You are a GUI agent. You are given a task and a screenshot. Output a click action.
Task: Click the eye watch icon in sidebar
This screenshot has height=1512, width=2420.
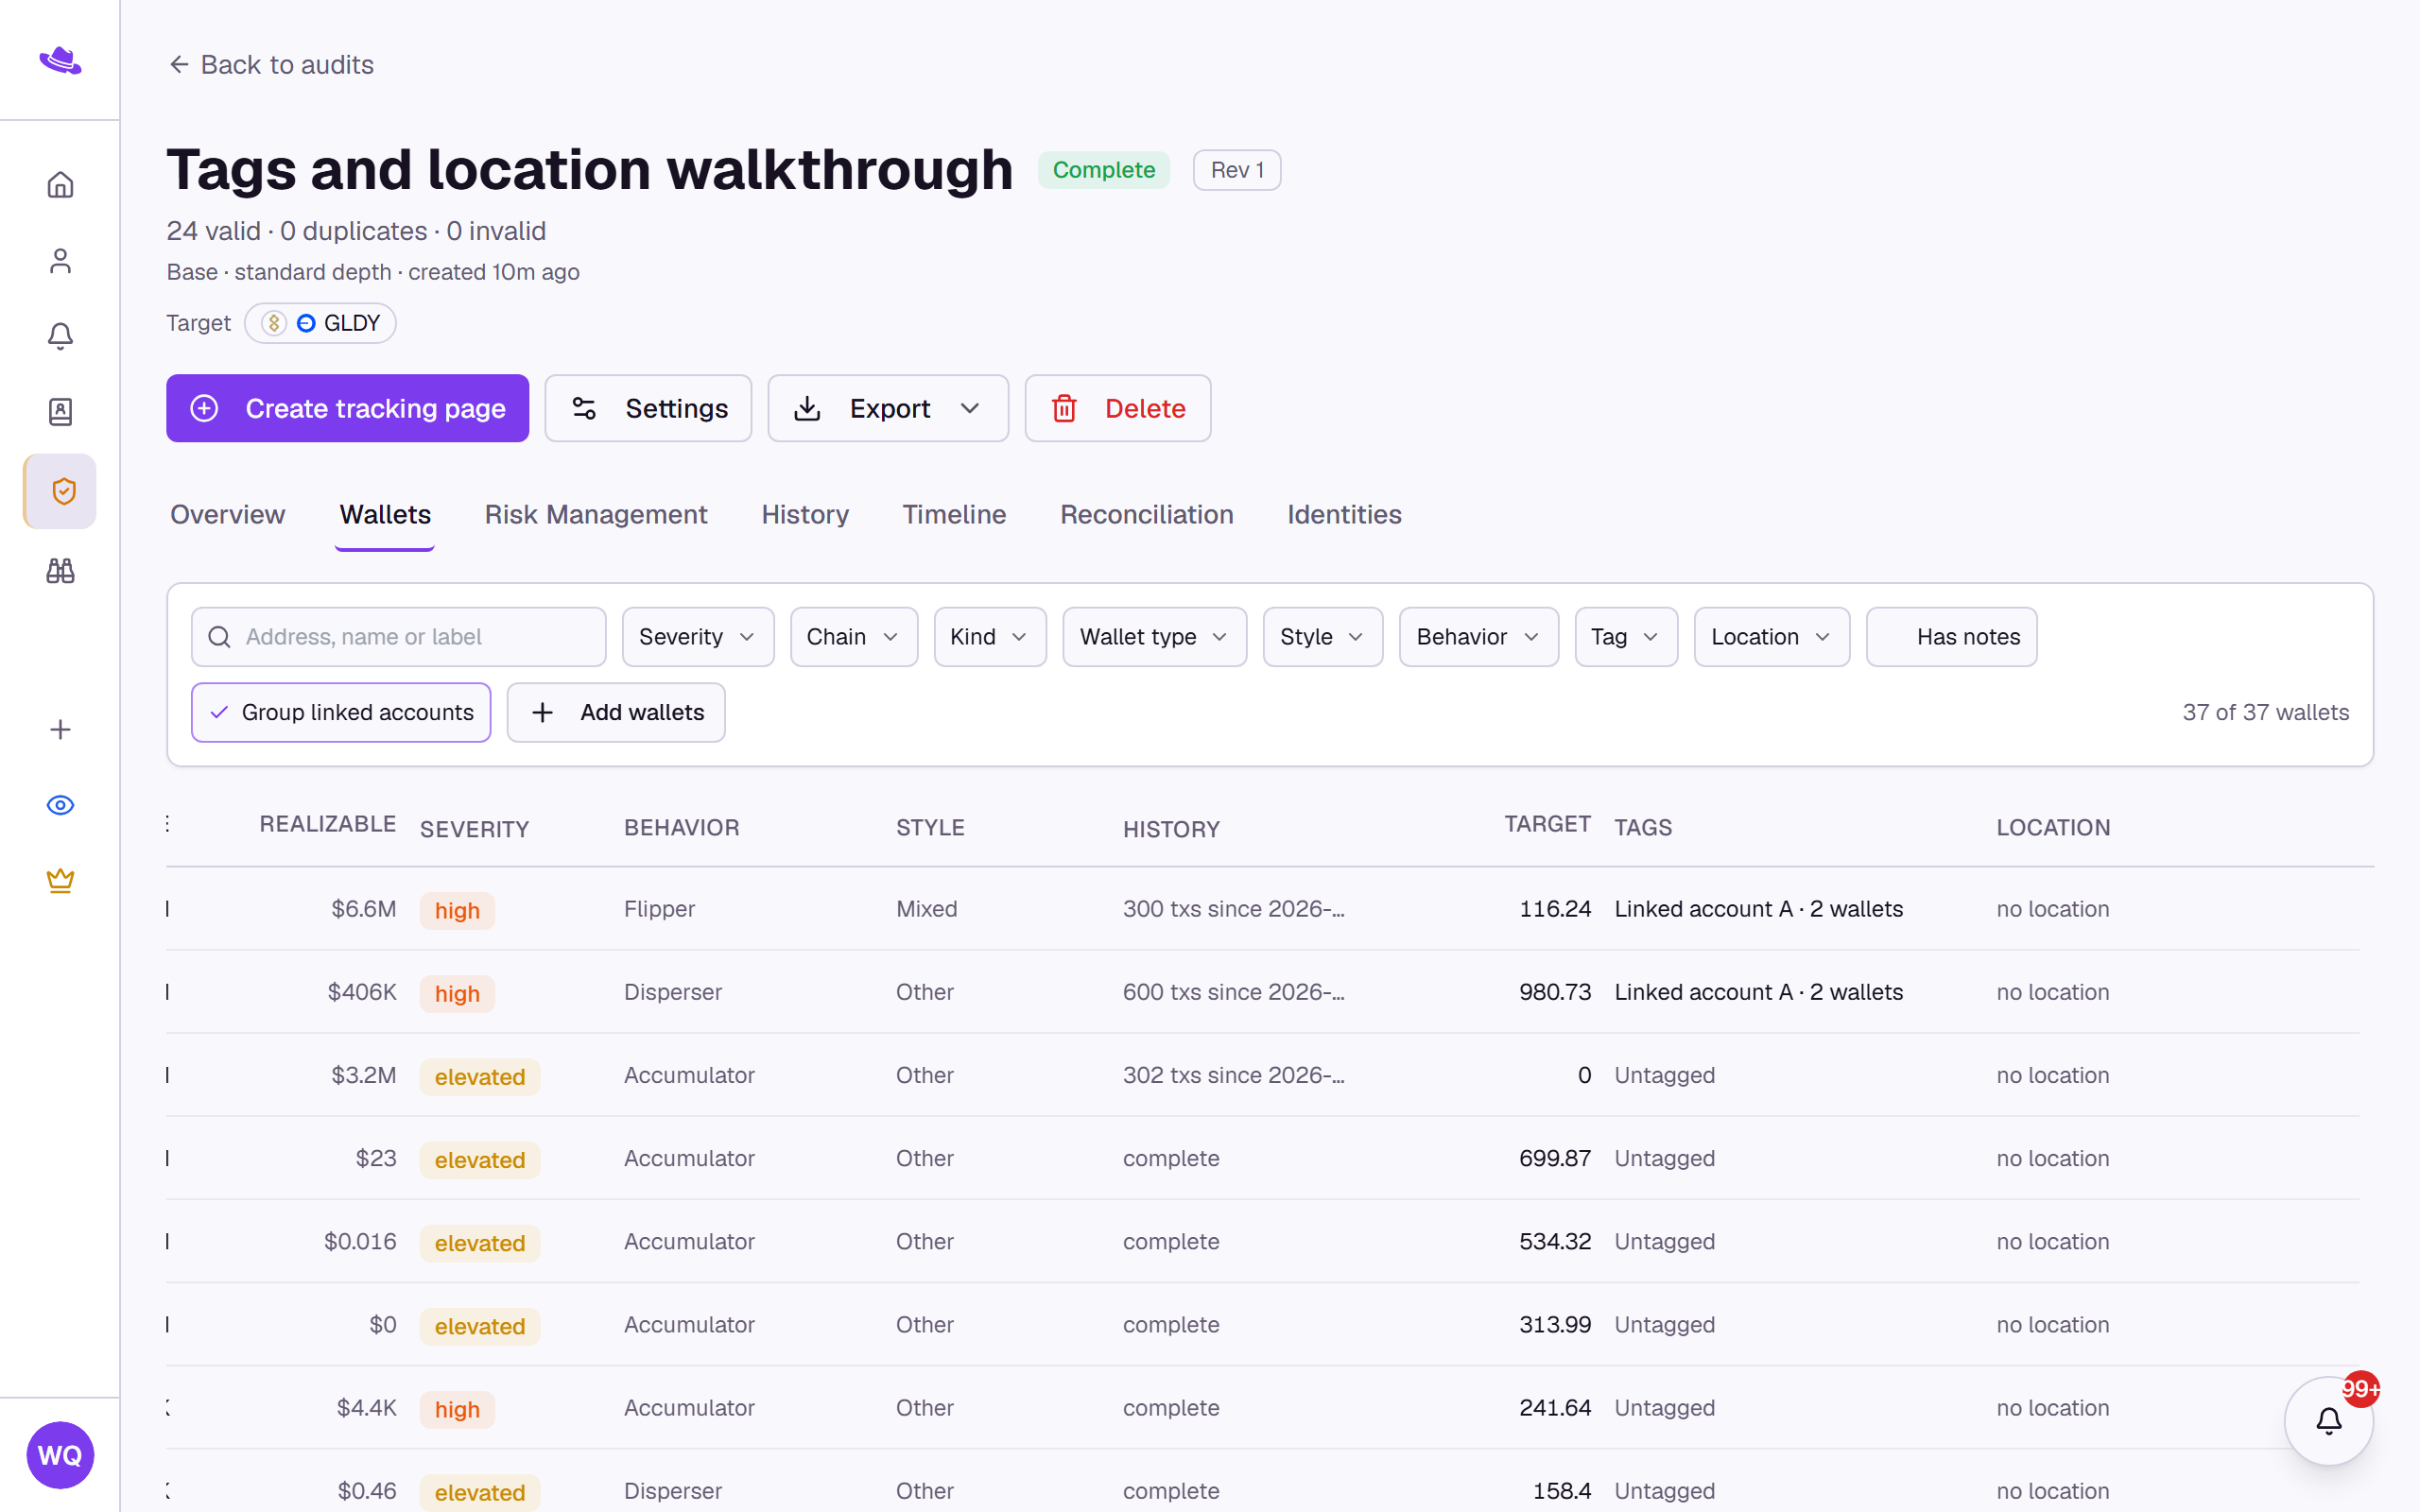click(60, 805)
